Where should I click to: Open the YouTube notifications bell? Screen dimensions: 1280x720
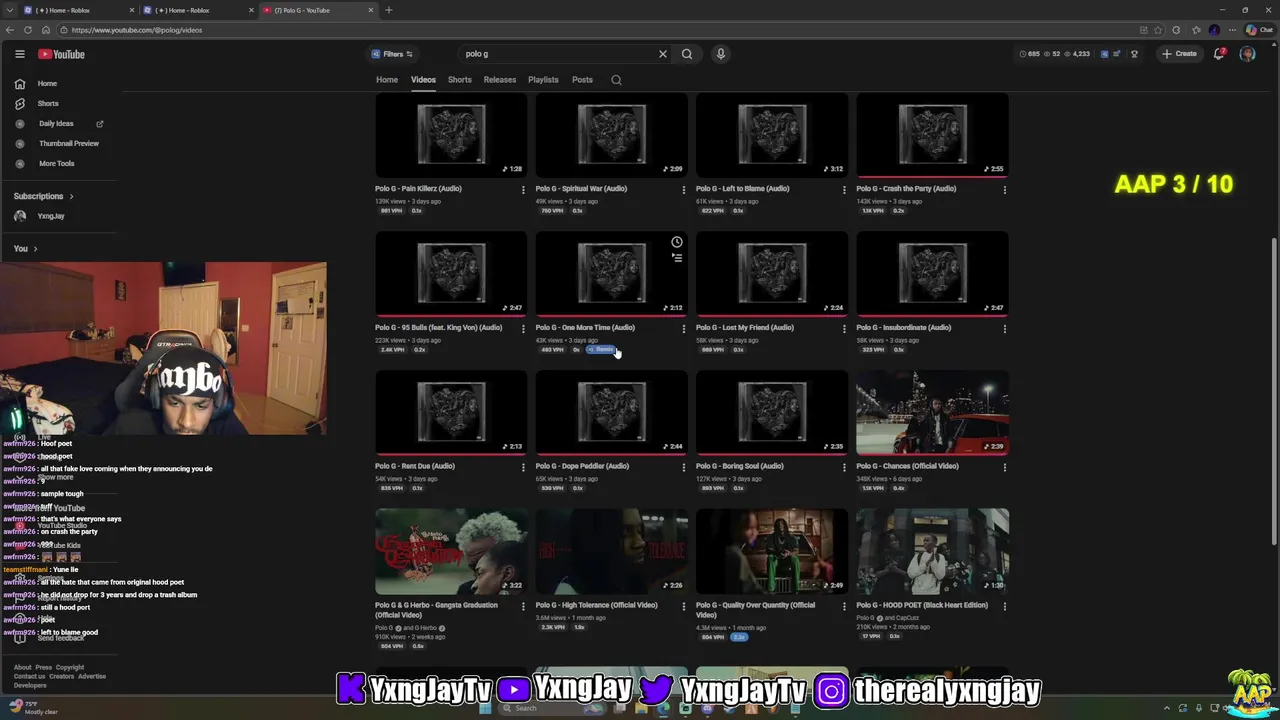pyautogui.click(x=1218, y=54)
